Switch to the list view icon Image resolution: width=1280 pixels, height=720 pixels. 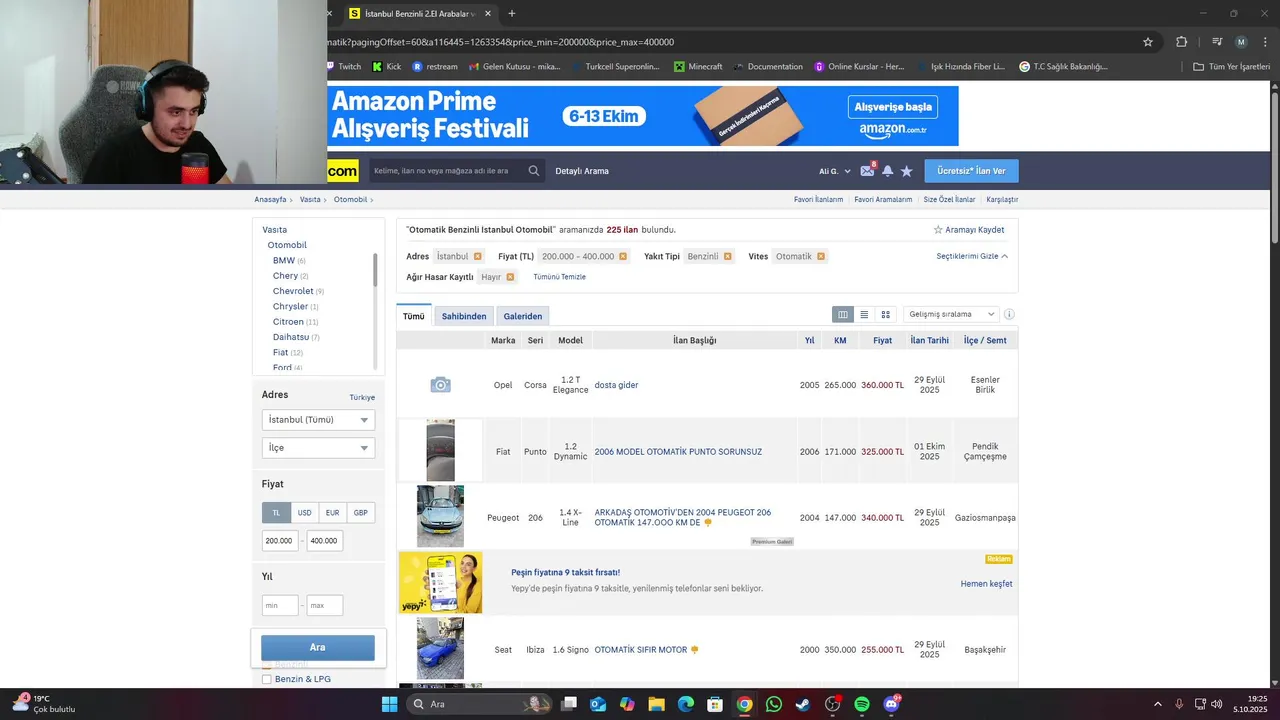(864, 314)
